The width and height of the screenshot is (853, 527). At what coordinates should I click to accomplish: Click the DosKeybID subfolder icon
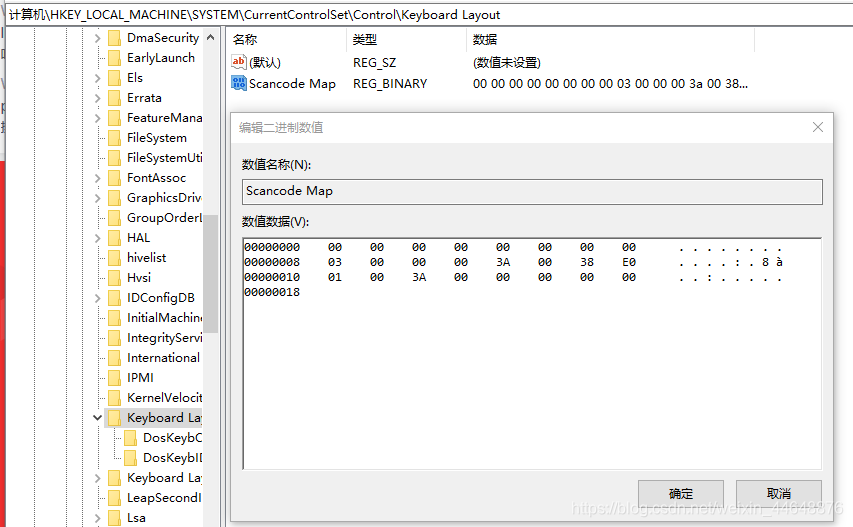coord(131,458)
